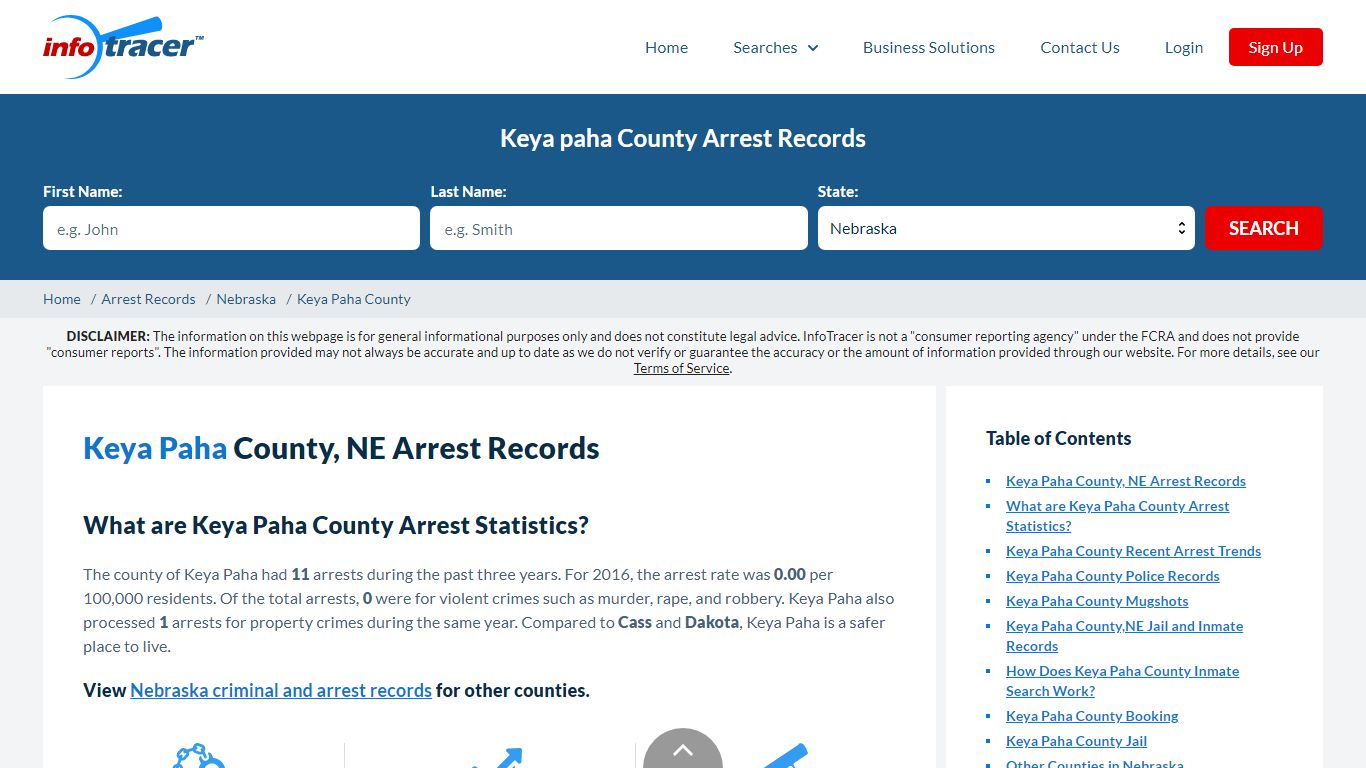Open the Terms of Service link
Viewport: 1366px width, 768px height.
coord(682,368)
